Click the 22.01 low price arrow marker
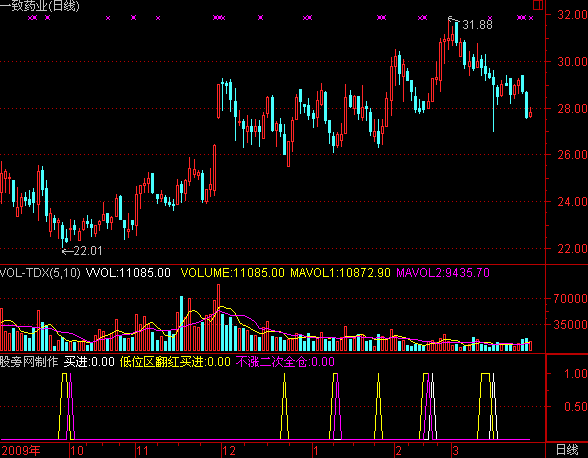Screen dimensions: 588x458 tap(82, 251)
